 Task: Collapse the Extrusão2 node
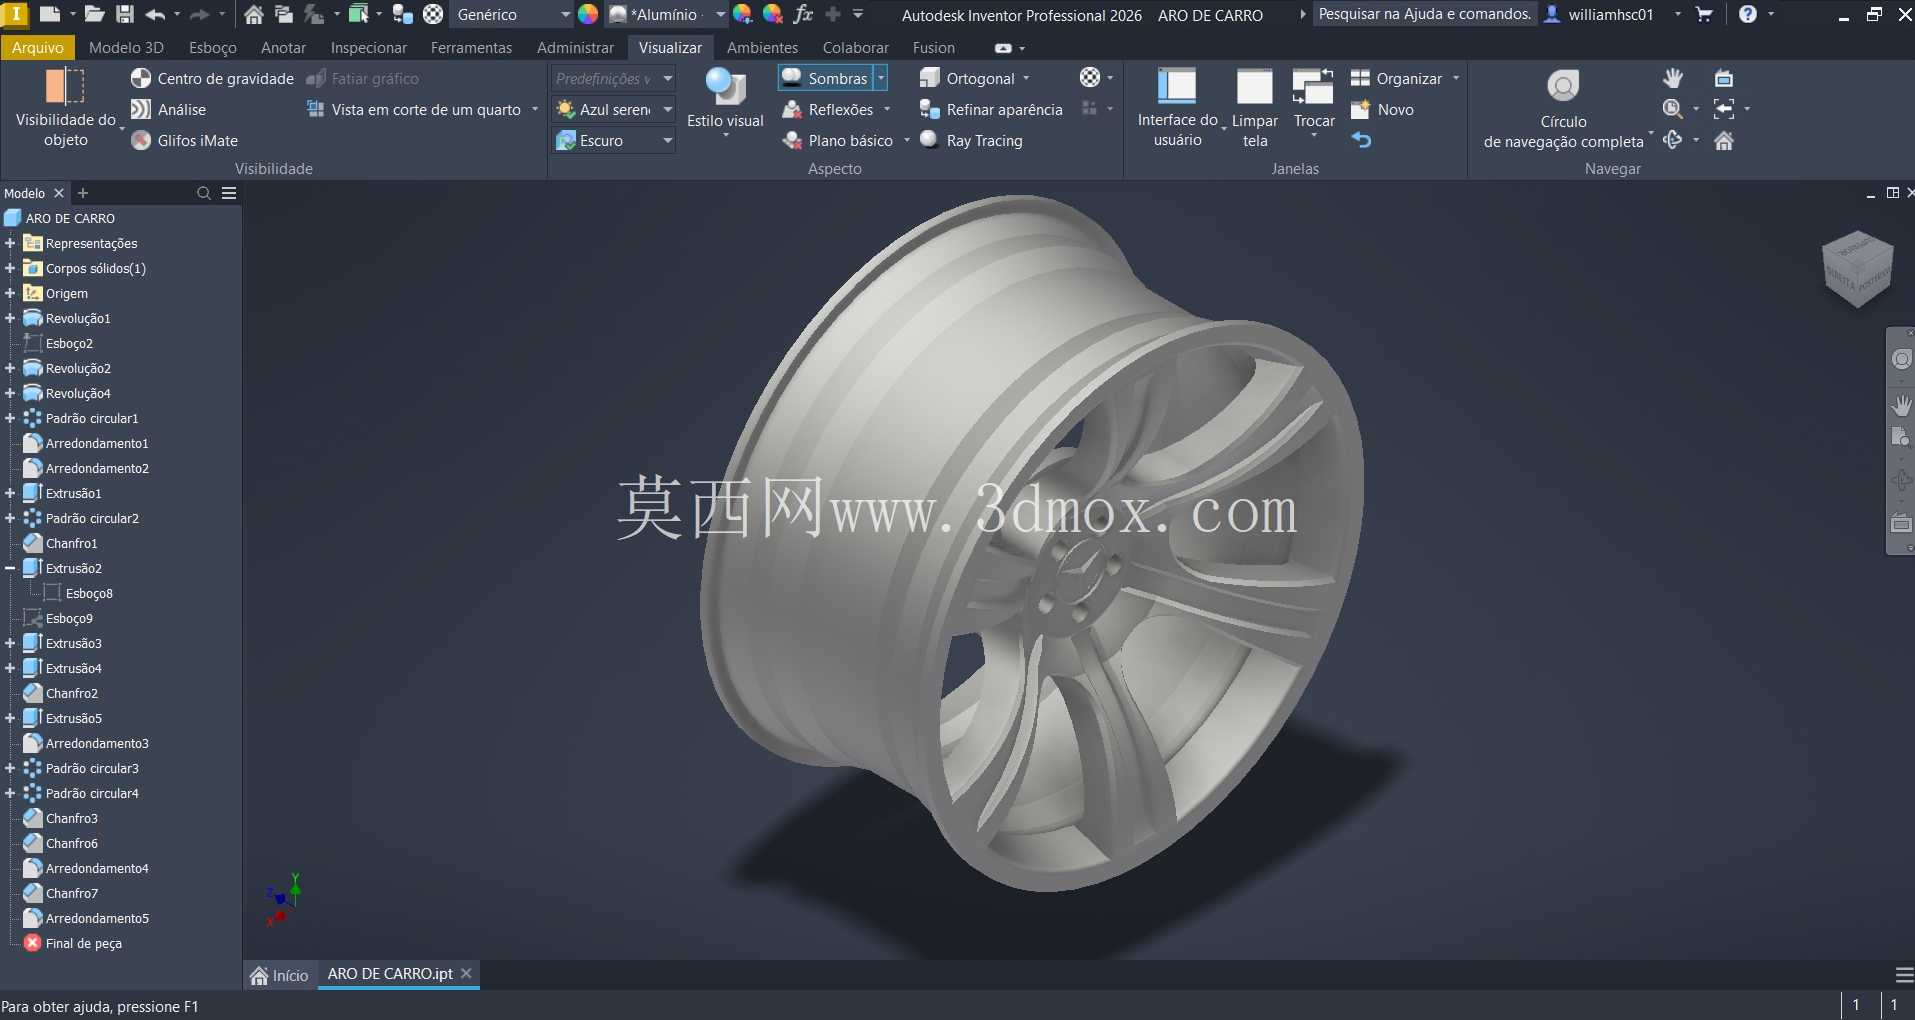(10, 568)
